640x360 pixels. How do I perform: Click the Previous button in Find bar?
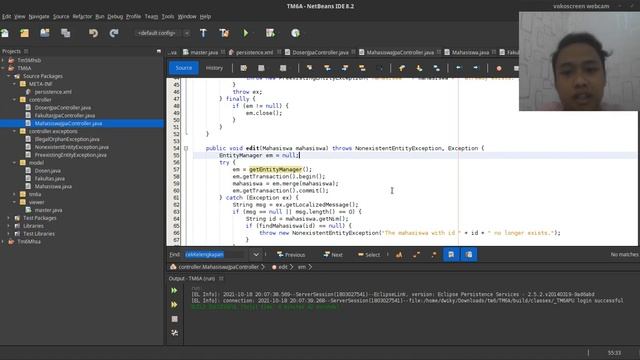click(291, 255)
